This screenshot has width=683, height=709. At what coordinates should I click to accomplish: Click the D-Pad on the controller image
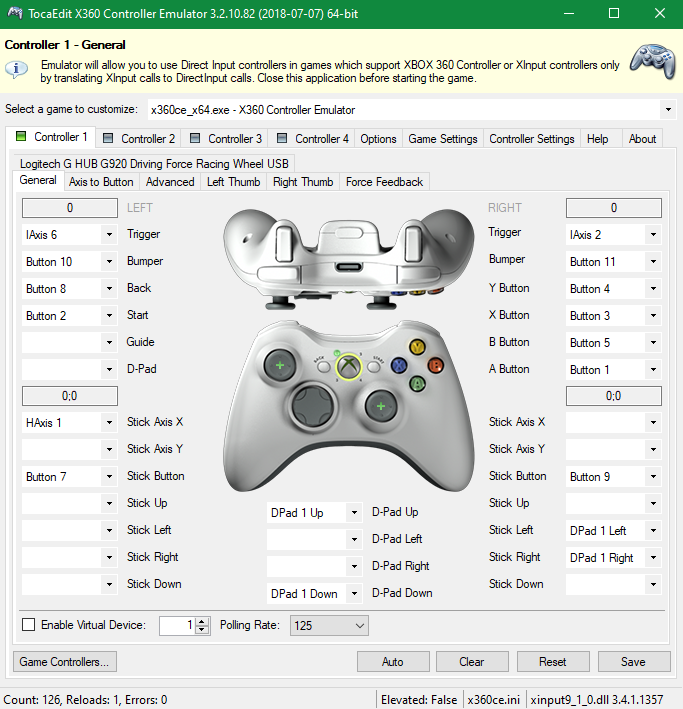click(313, 406)
